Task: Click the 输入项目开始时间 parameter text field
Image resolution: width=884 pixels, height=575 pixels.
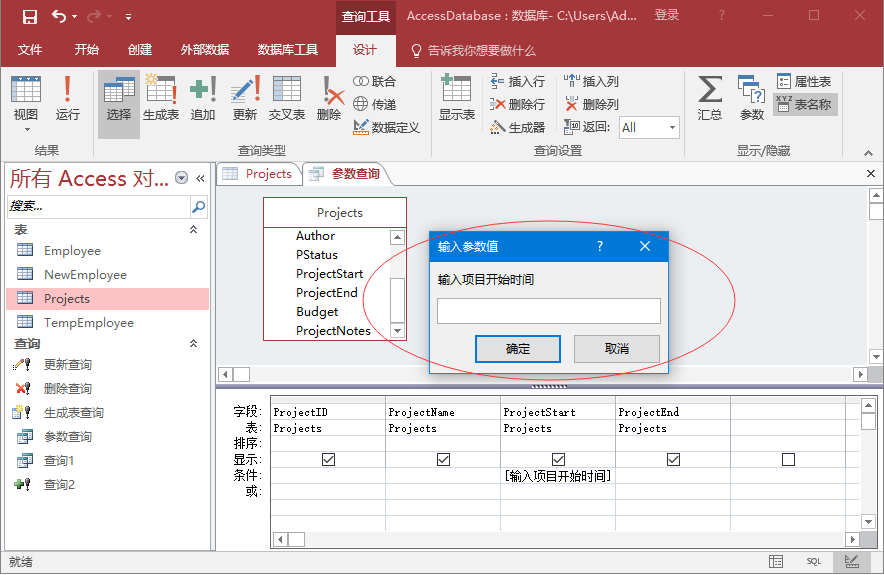Action: click(548, 311)
